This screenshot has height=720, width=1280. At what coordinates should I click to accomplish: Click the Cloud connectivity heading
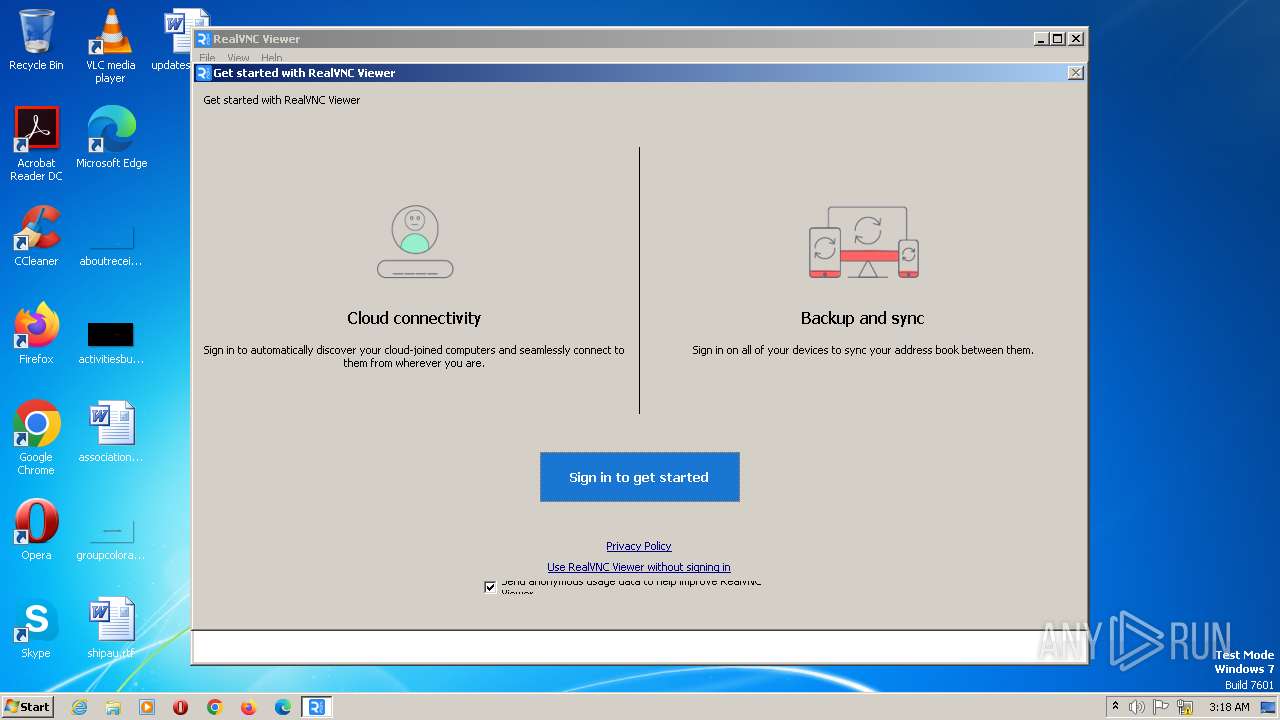pos(414,318)
